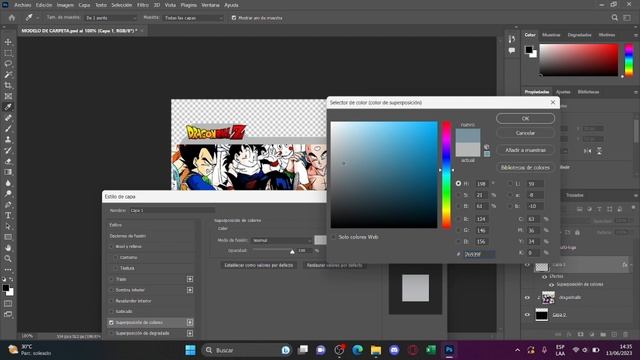This screenshot has height=360, width=640.
Task: Open Tam. de muestra dropdown
Action: point(111,18)
